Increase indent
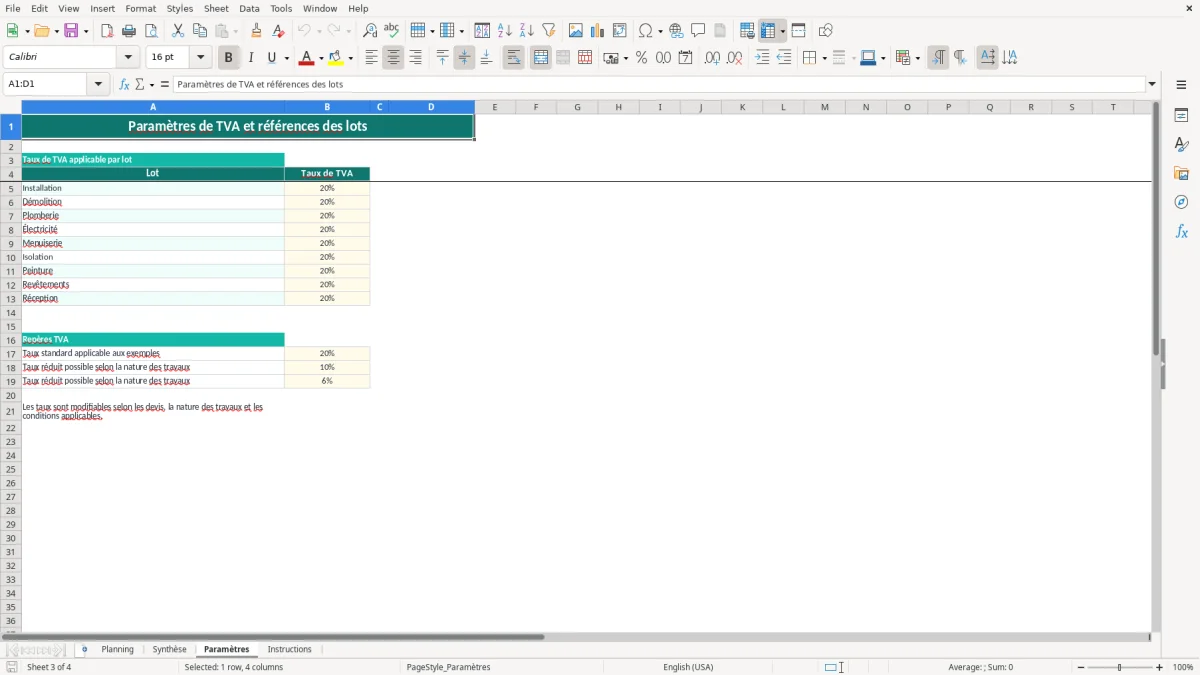 click(x=762, y=58)
